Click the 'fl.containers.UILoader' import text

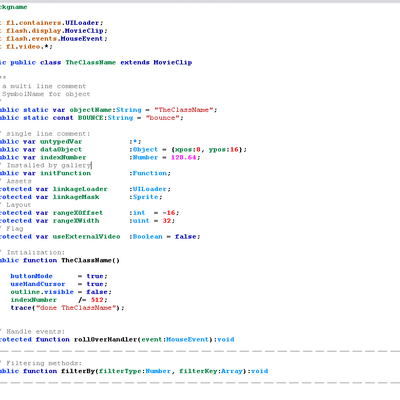[x=53, y=23]
